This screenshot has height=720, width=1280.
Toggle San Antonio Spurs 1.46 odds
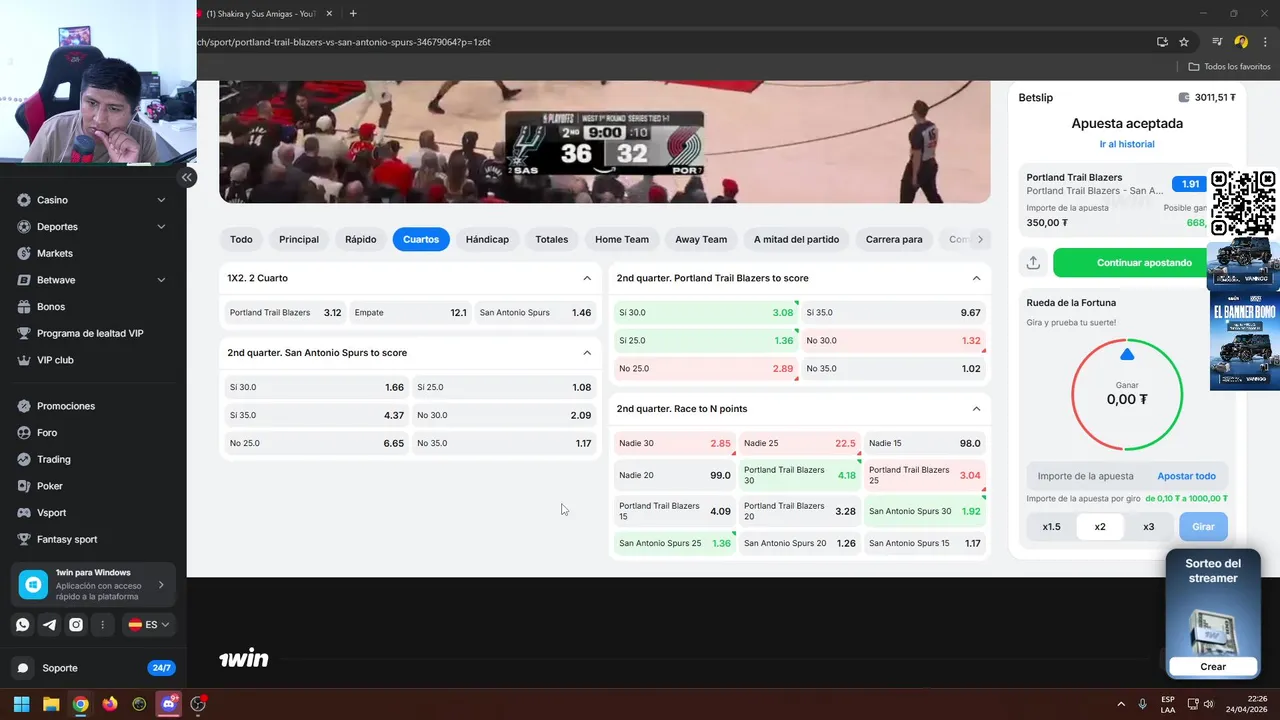pyautogui.click(x=535, y=313)
